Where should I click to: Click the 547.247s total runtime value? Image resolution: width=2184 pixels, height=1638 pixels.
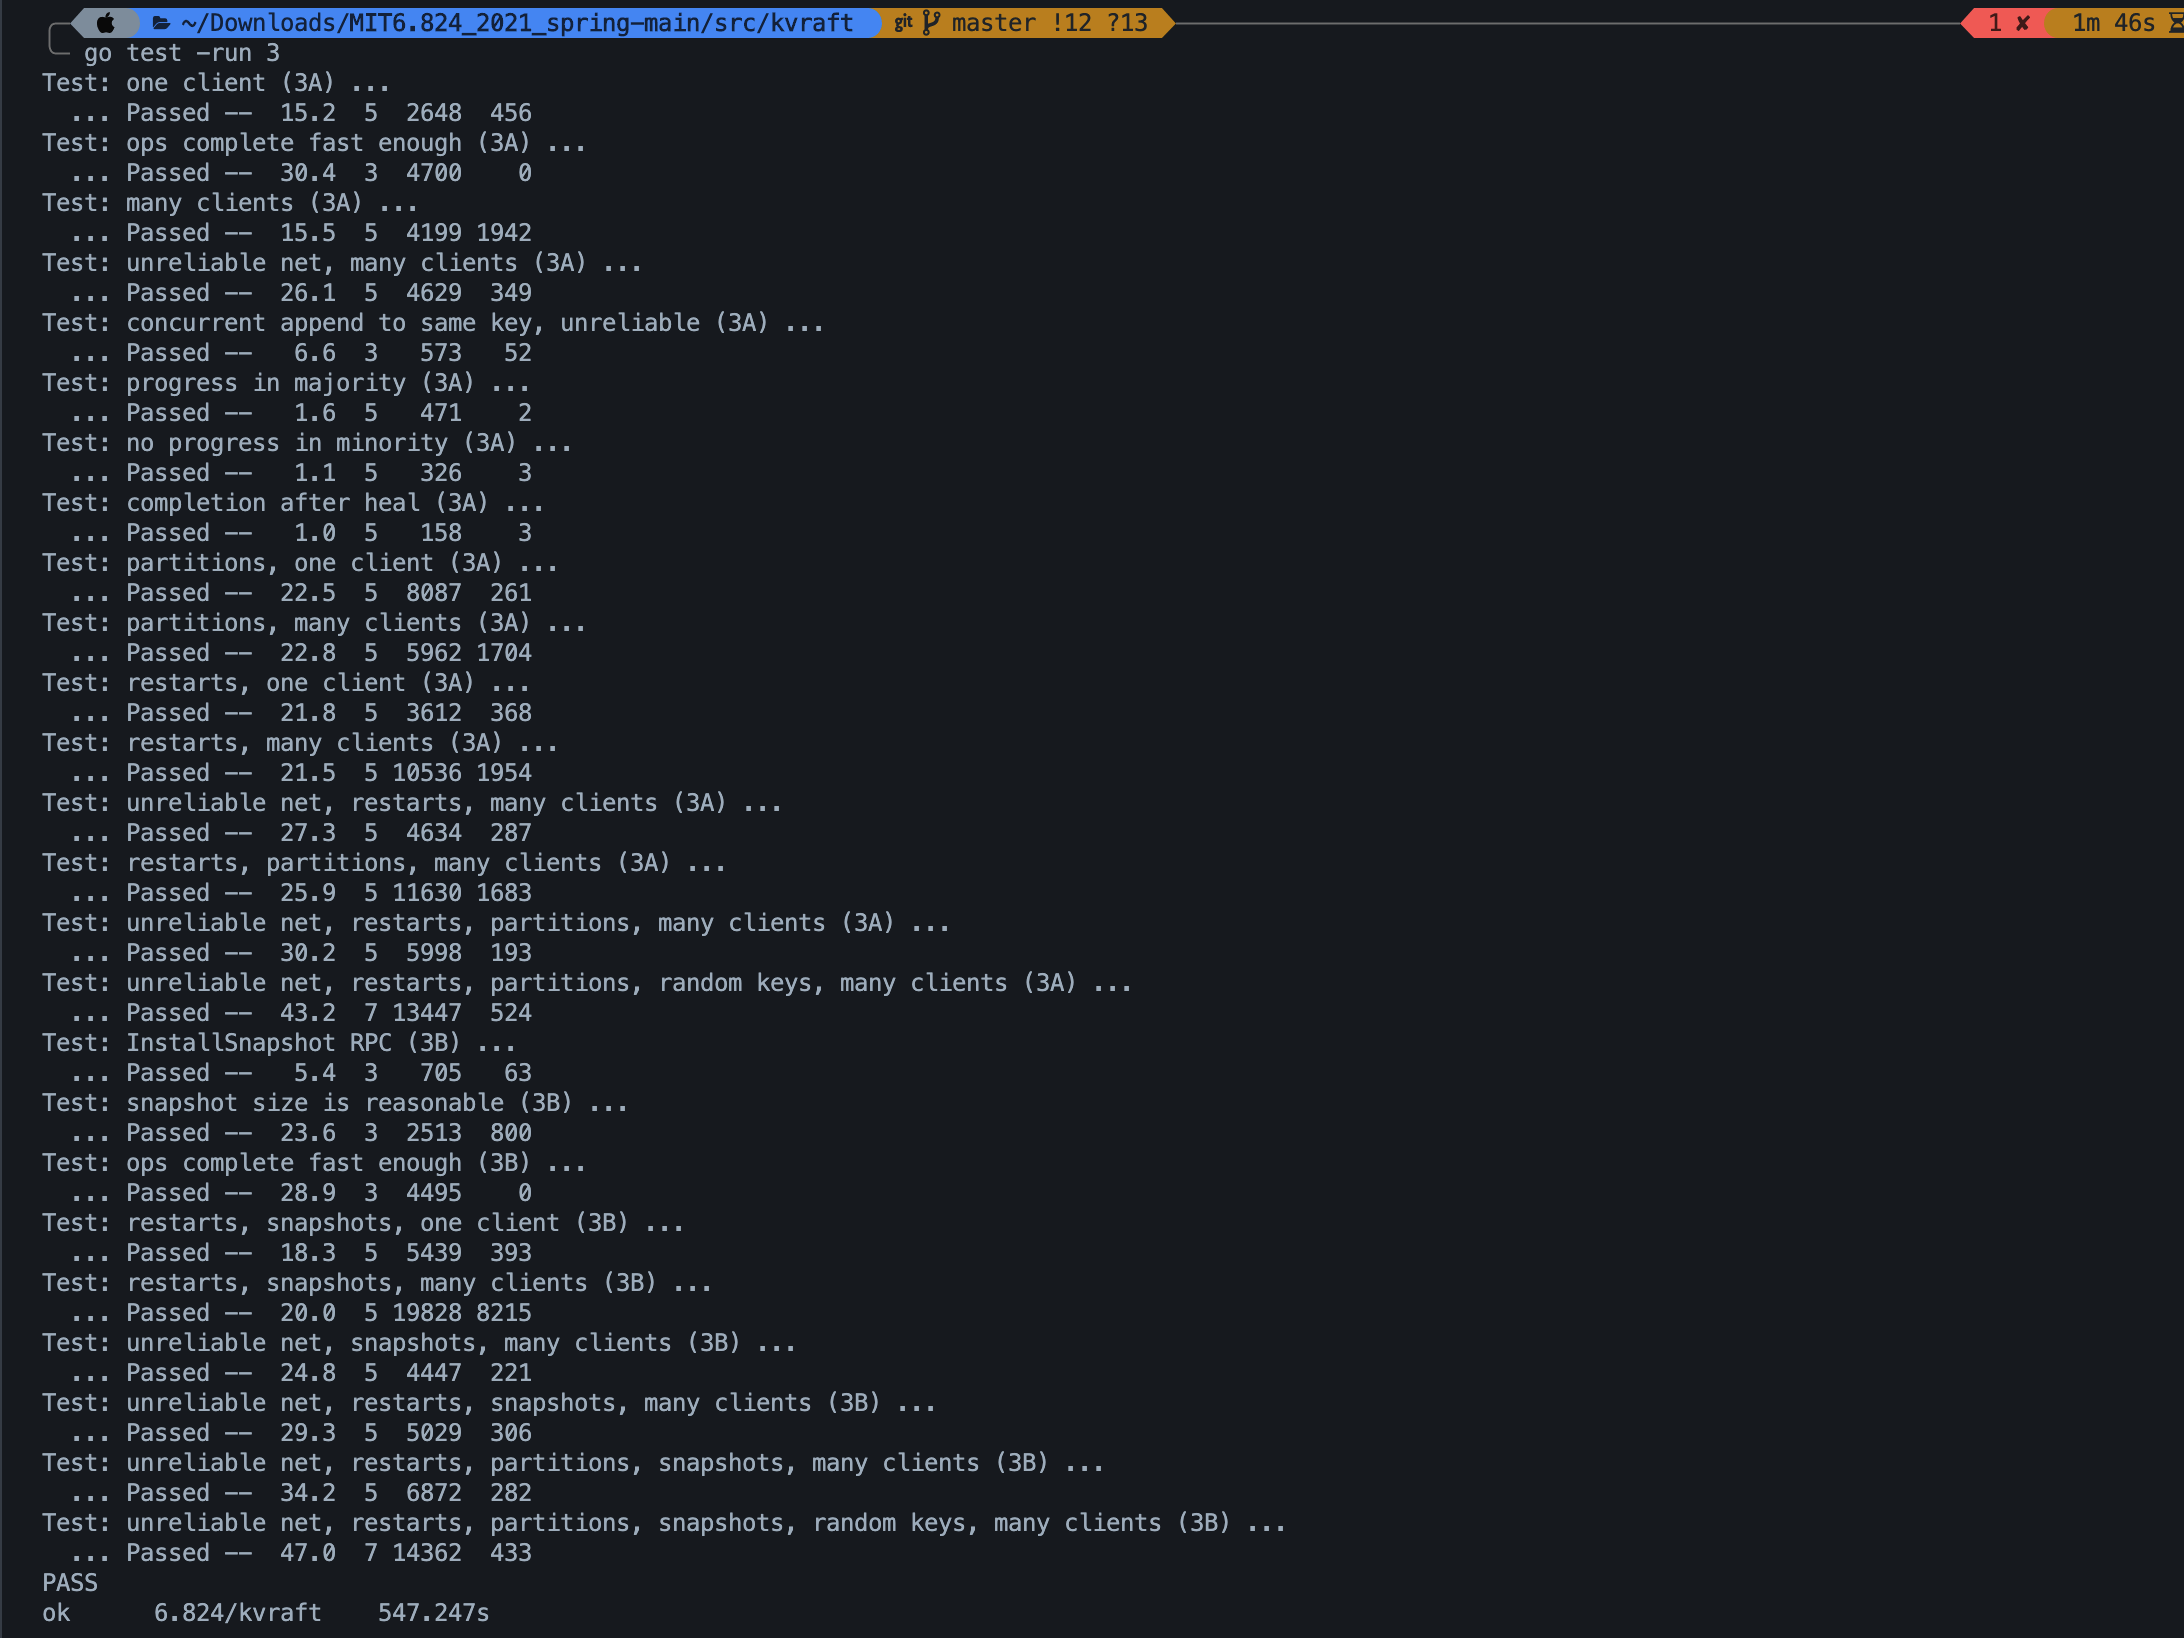click(433, 1613)
